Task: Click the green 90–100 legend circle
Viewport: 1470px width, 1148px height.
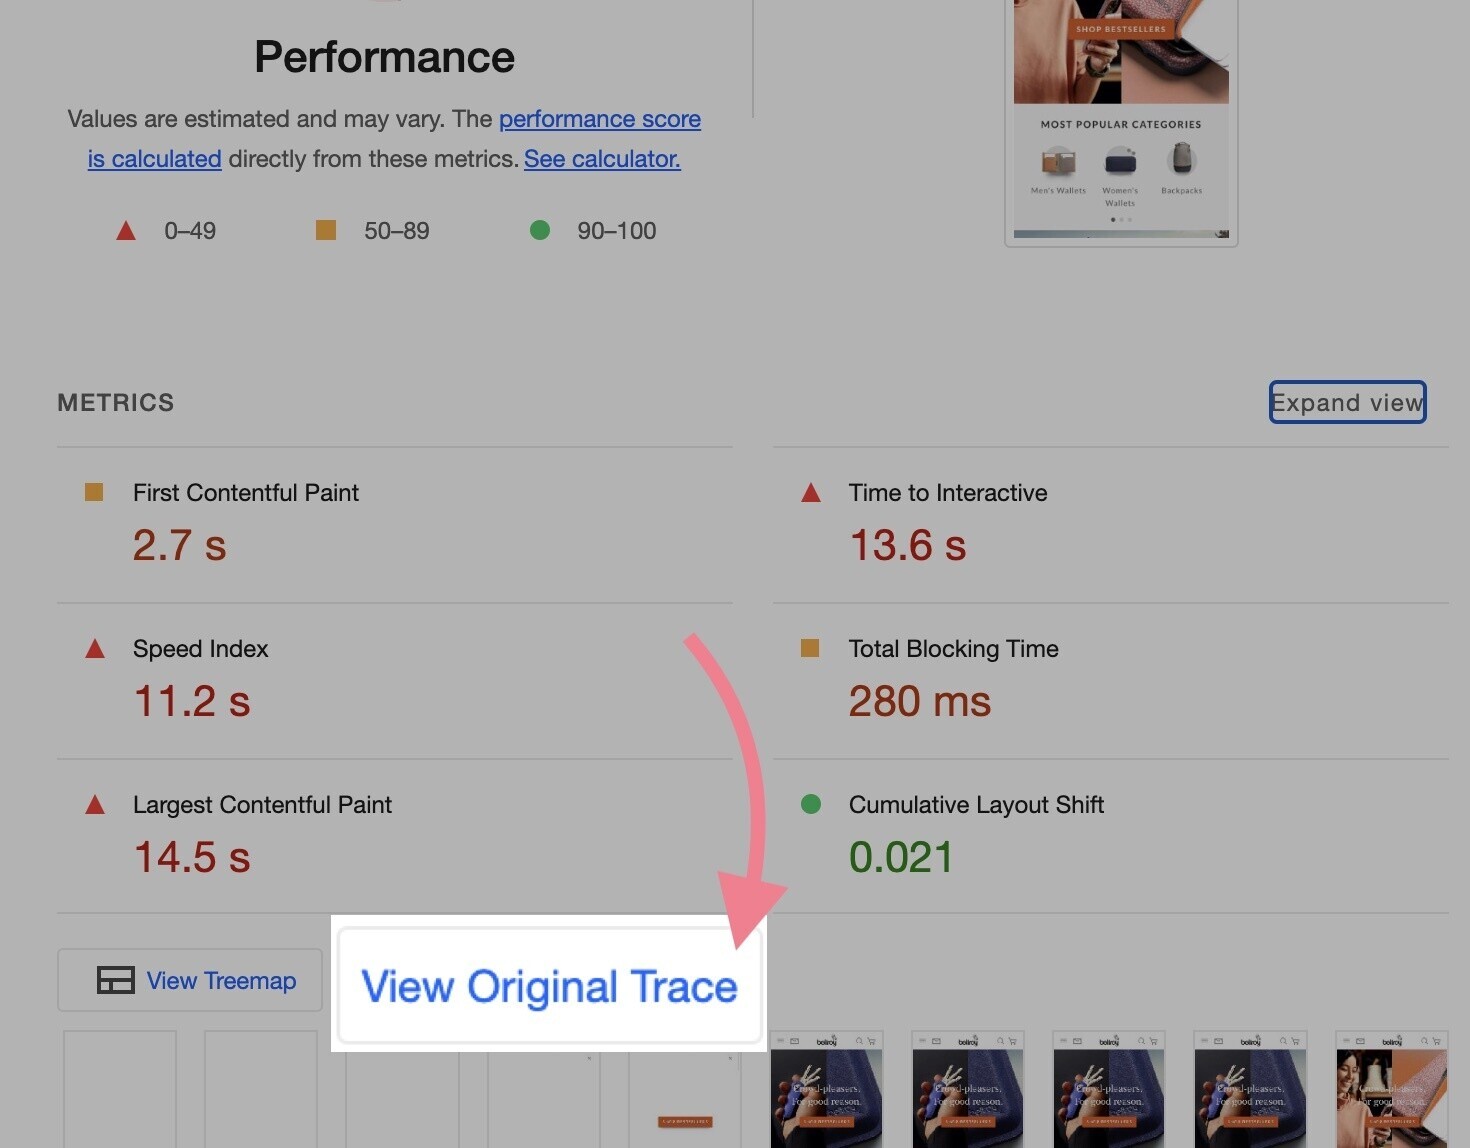Action: point(540,230)
